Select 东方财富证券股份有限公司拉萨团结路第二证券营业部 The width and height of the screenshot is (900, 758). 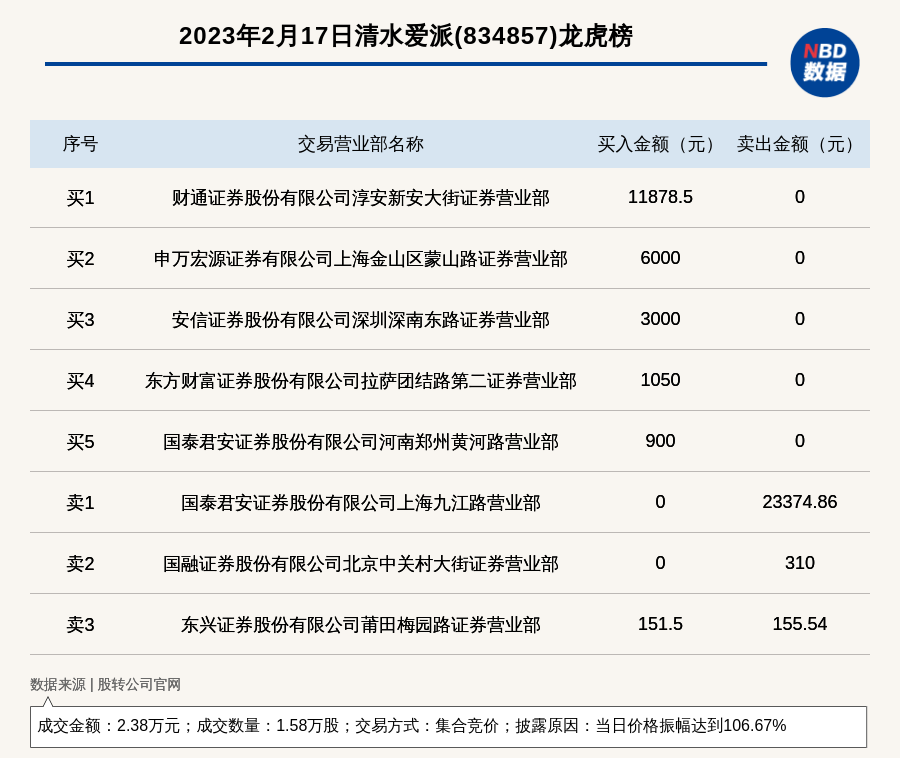[x=360, y=381]
